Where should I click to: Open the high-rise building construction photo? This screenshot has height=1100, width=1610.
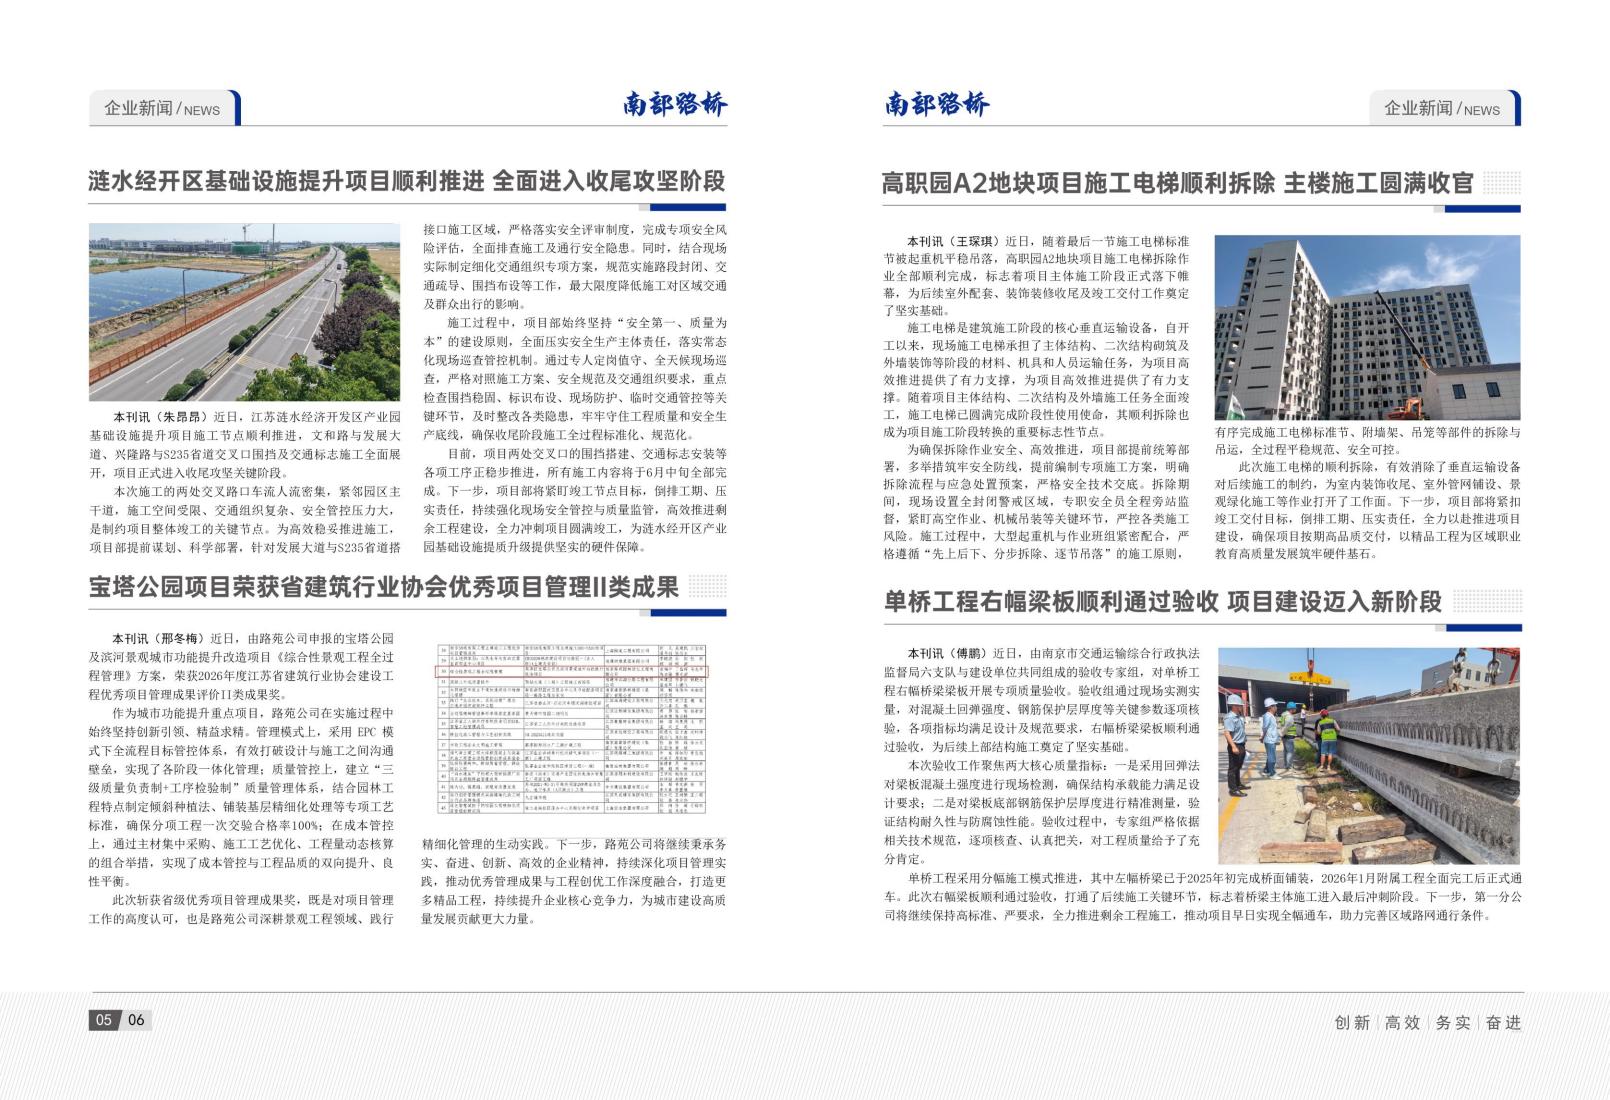pos(1367,328)
